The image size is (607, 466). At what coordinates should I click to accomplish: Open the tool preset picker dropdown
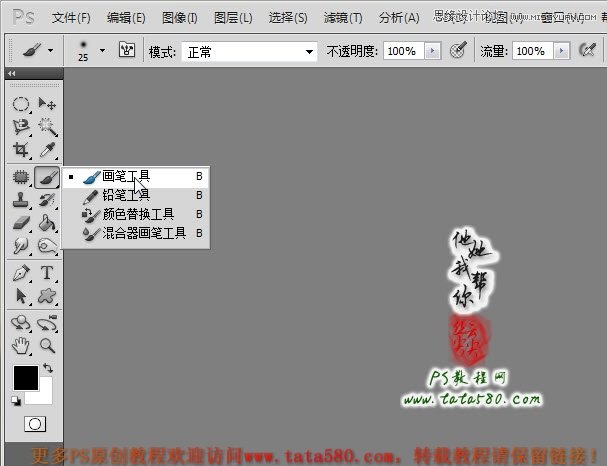click(51, 50)
